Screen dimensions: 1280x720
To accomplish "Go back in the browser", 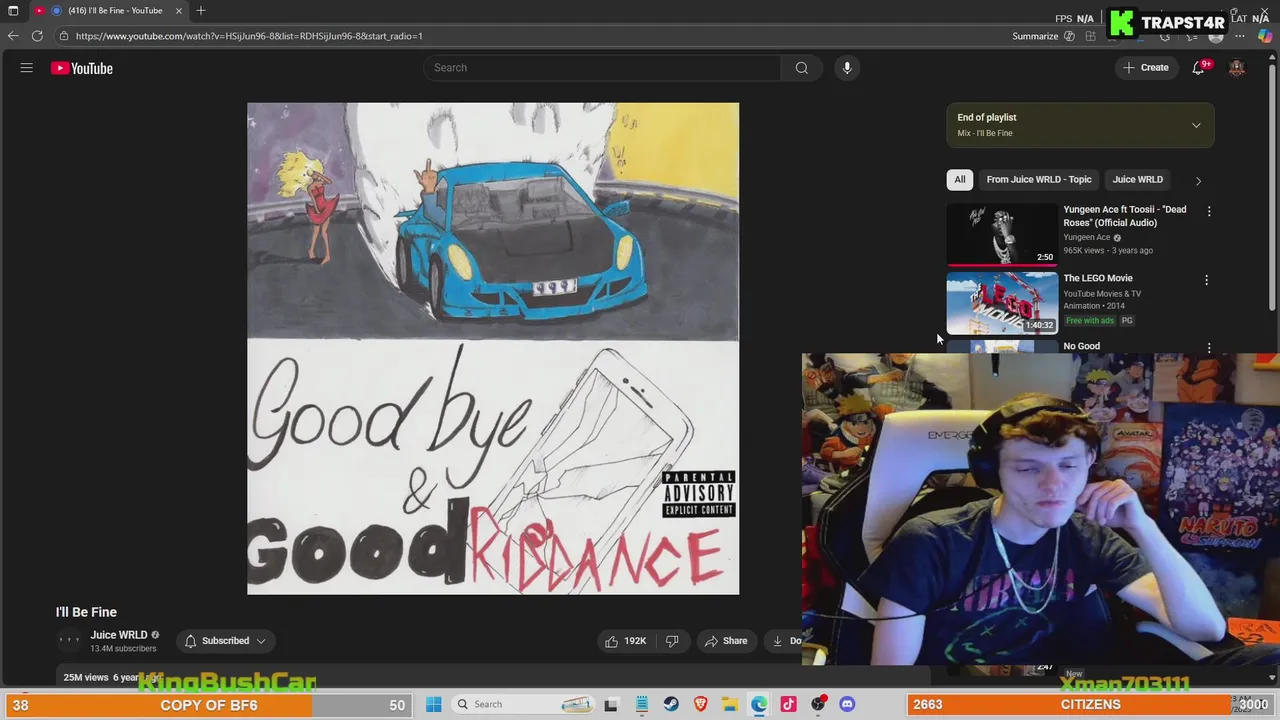I will point(13,36).
